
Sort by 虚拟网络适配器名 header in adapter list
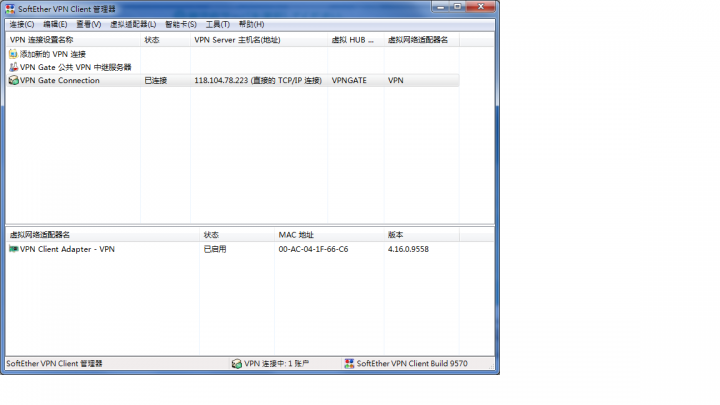[102, 235]
